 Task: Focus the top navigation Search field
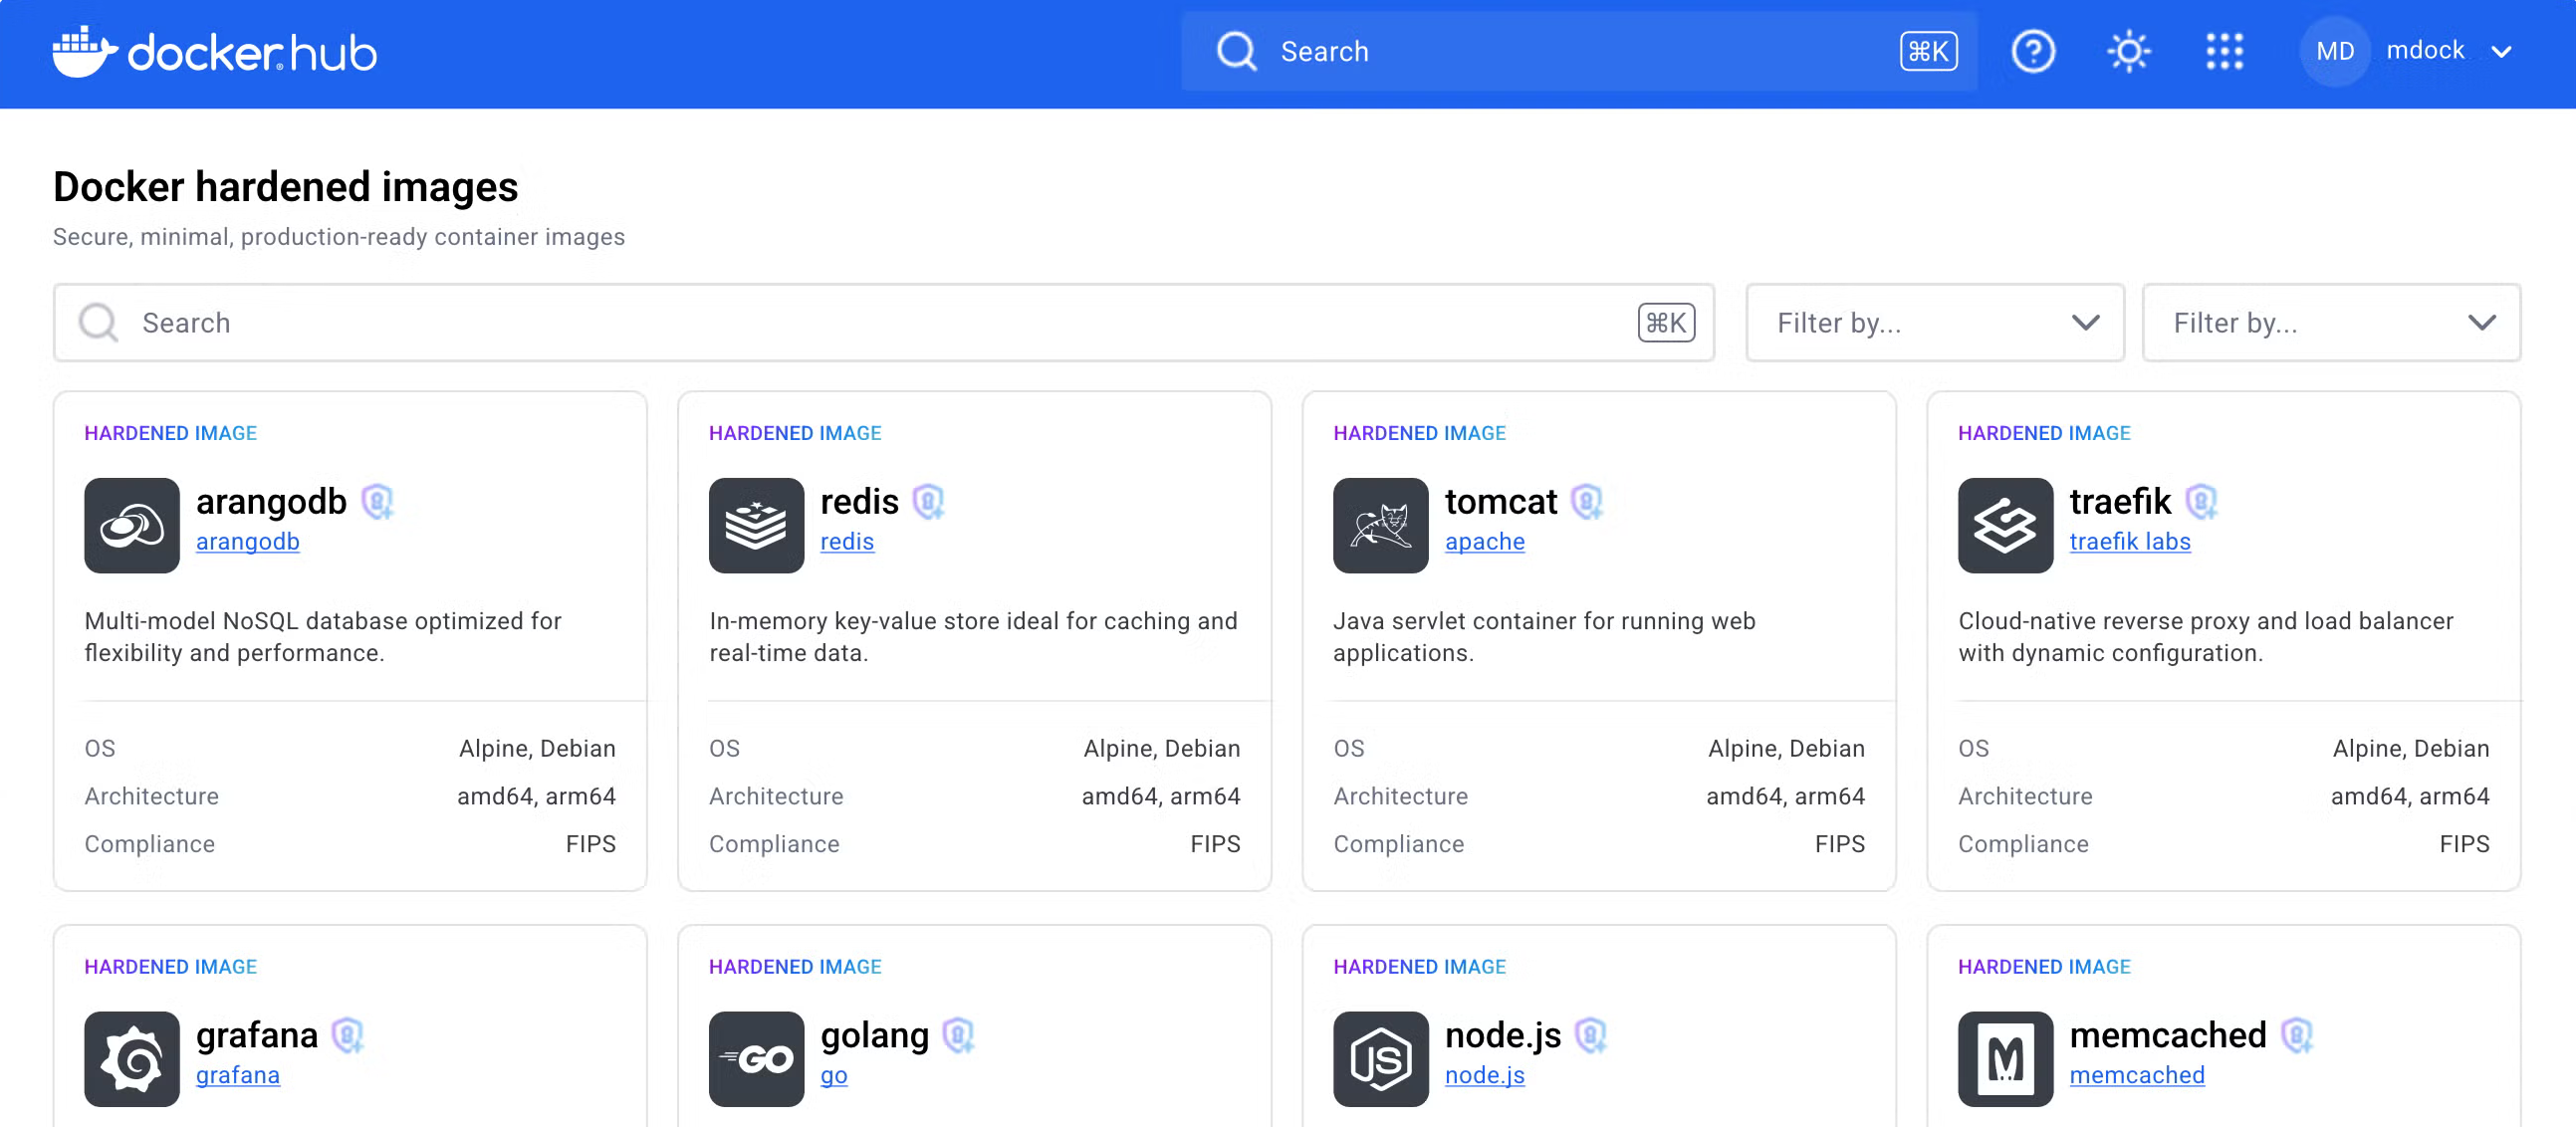(x=1578, y=51)
